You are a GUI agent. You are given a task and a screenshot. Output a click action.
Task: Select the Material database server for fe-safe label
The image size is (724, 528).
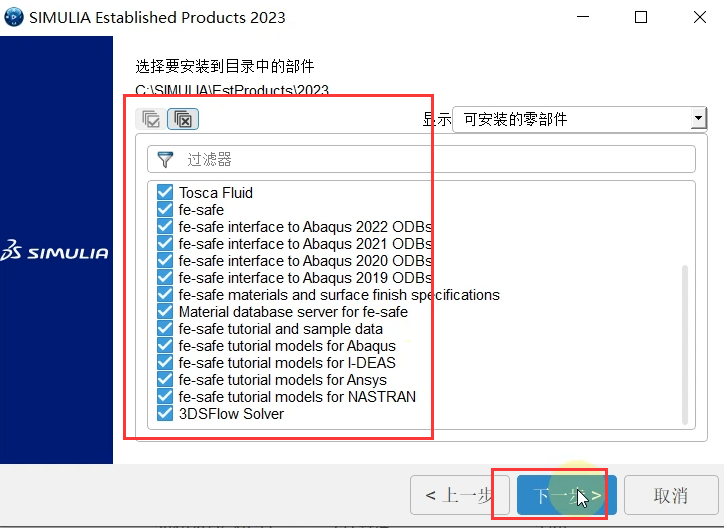(x=293, y=312)
